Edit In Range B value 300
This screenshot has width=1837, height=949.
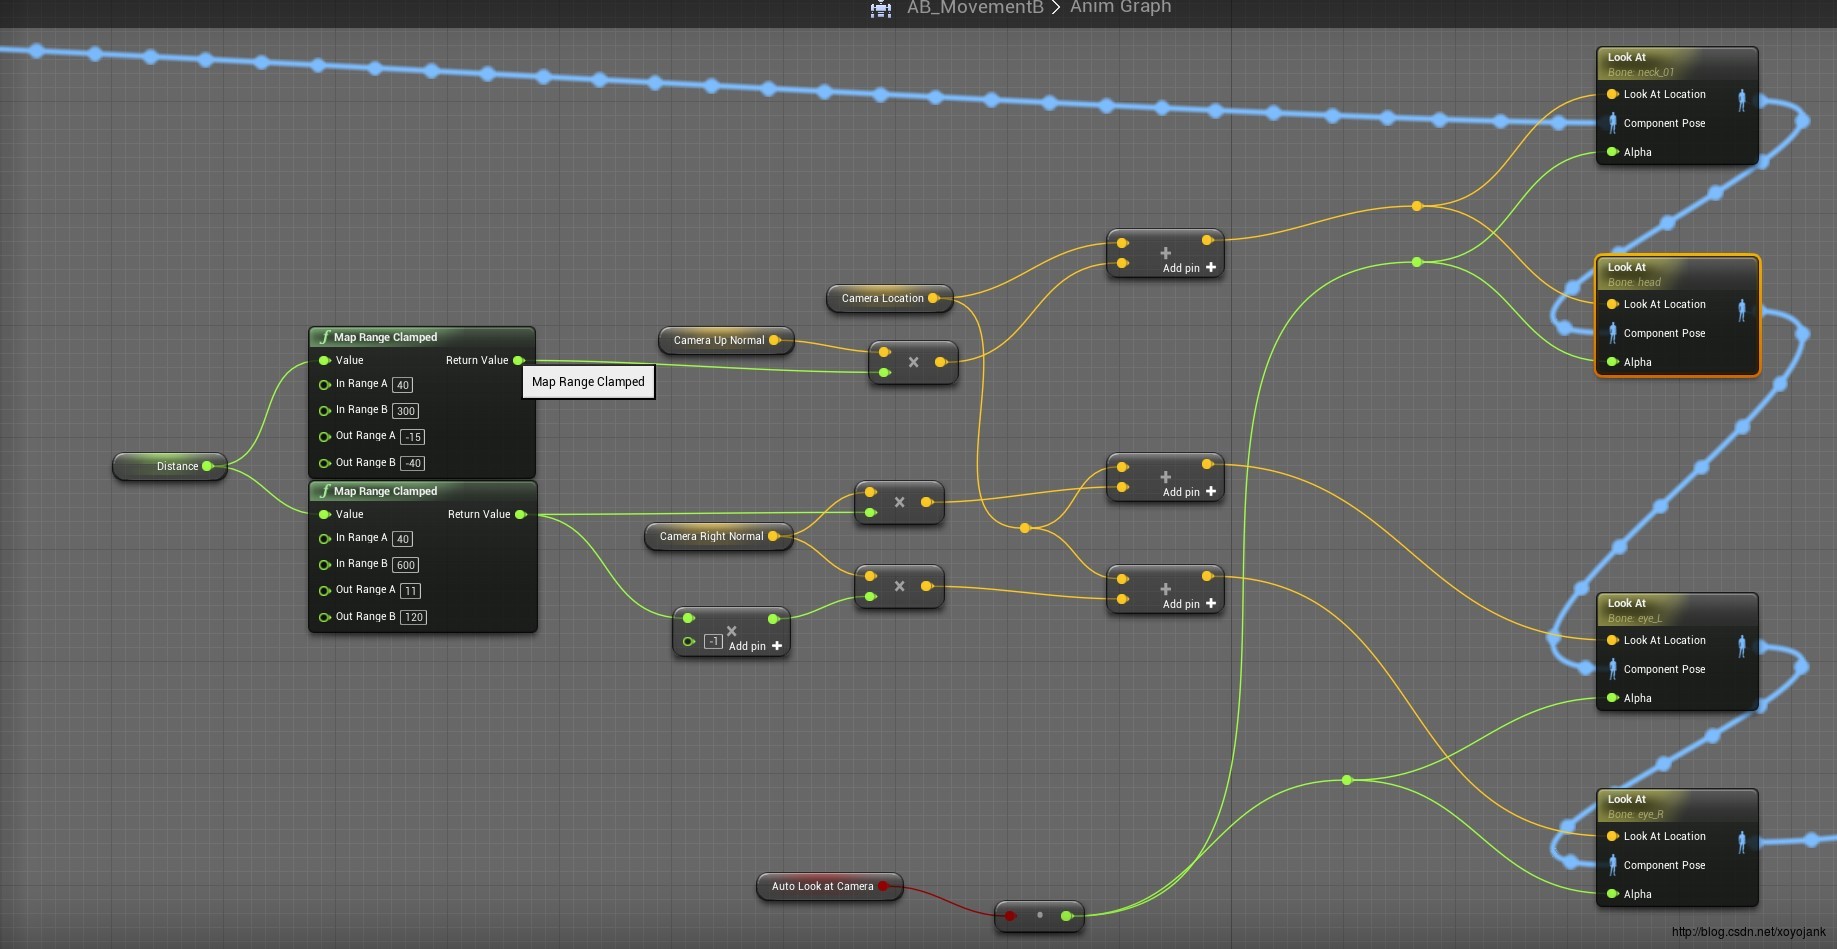(x=405, y=411)
